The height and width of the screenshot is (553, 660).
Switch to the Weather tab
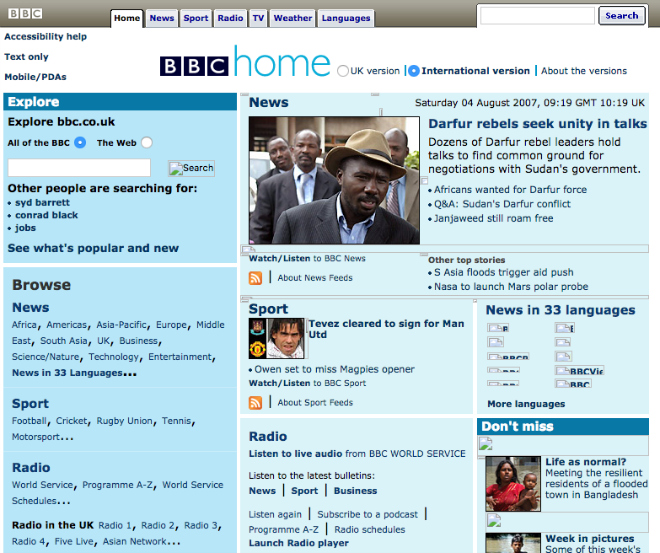click(x=293, y=18)
